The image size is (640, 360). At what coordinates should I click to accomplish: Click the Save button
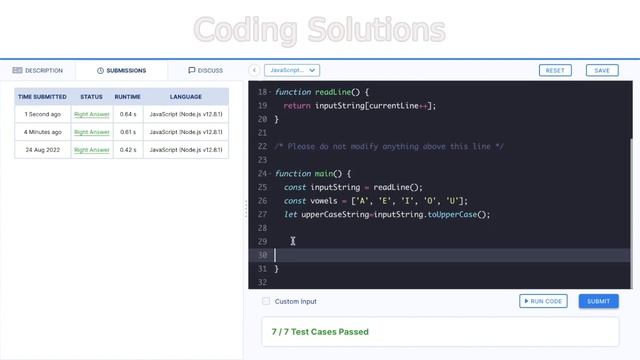click(x=602, y=70)
